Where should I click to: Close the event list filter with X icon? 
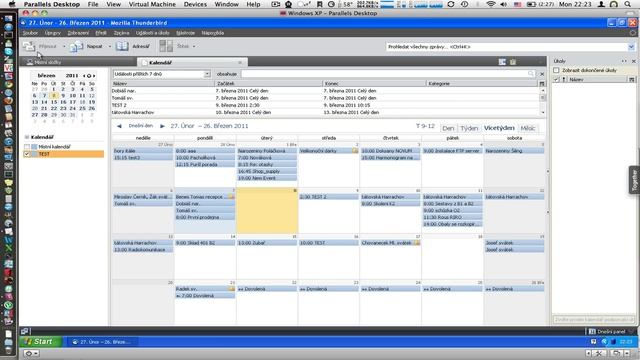(542, 74)
